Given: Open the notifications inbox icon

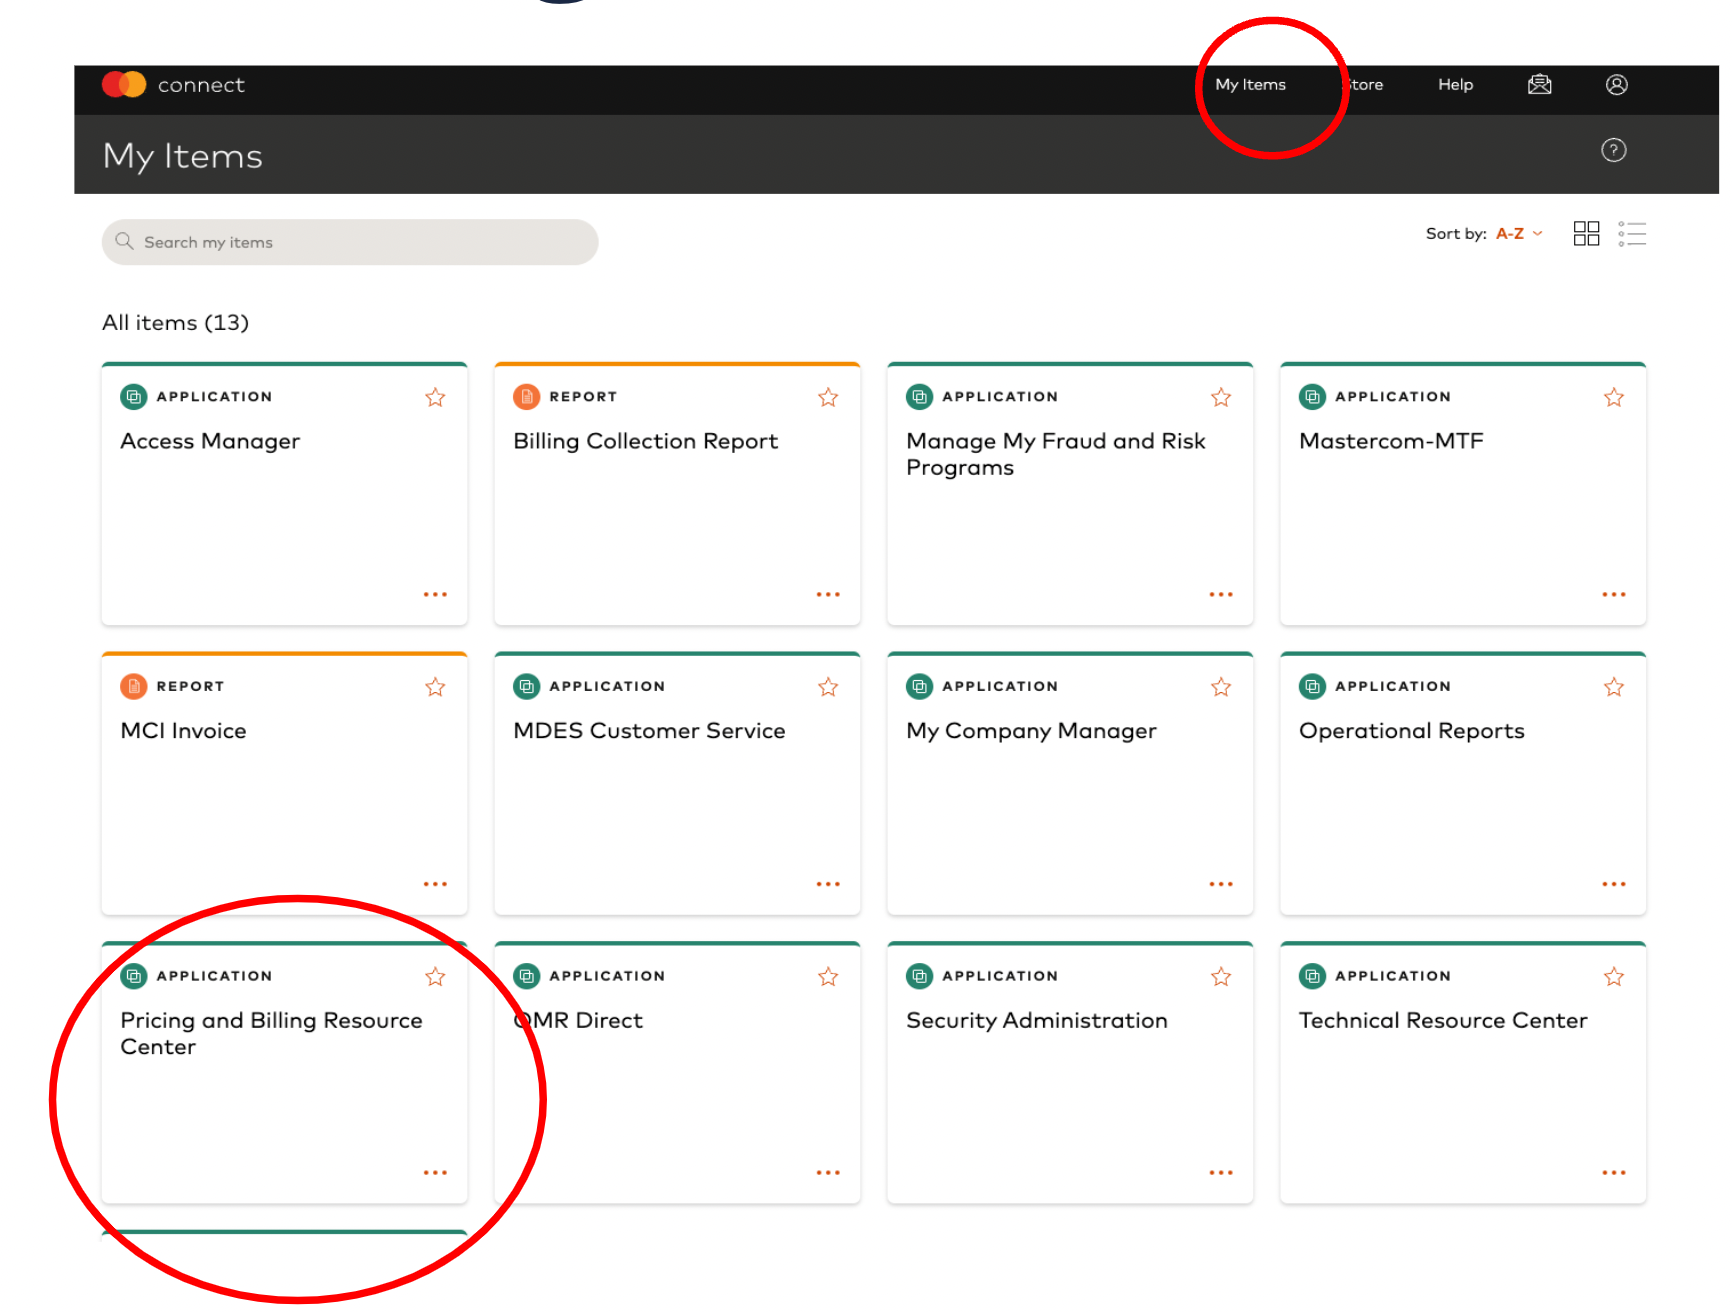Looking at the screenshot, I should coord(1539,85).
